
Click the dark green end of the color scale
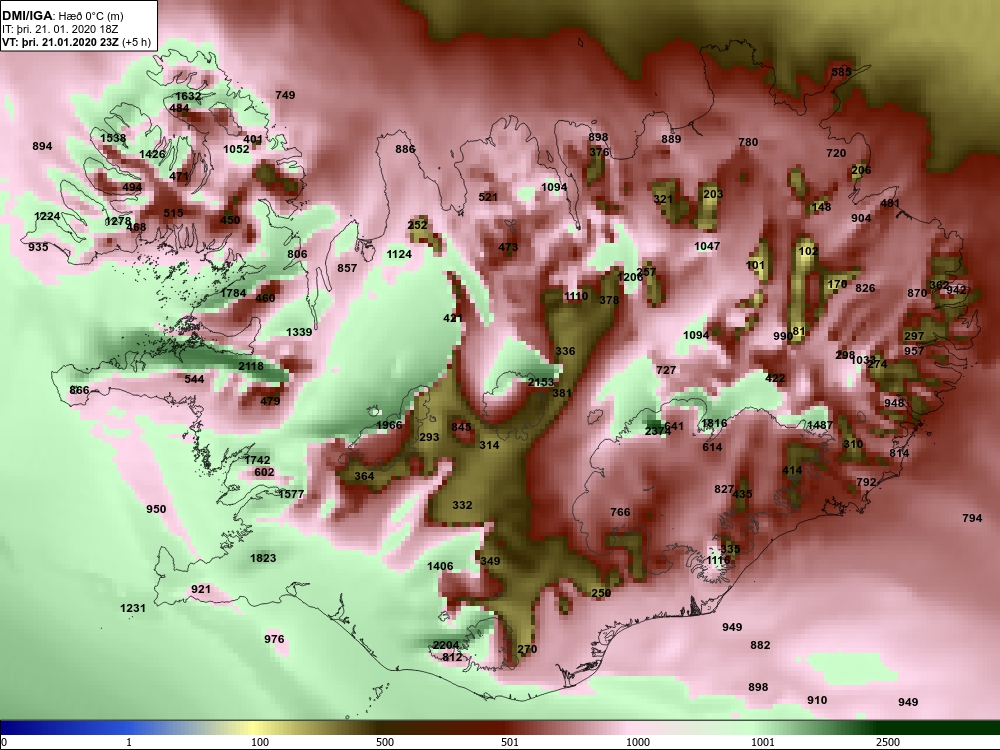[938, 728]
